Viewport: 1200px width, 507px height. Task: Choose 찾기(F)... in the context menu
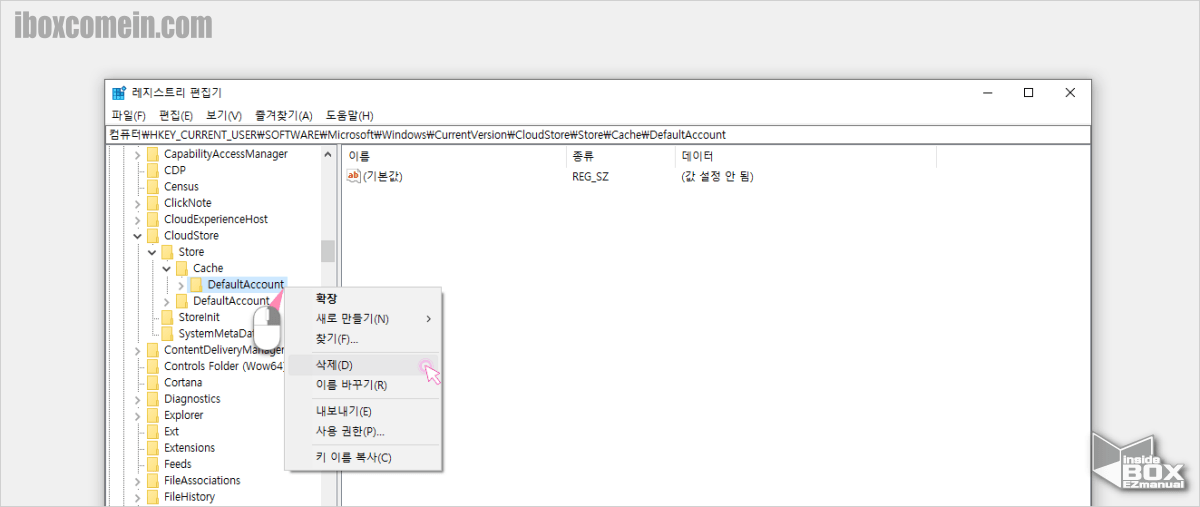[x=363, y=339]
